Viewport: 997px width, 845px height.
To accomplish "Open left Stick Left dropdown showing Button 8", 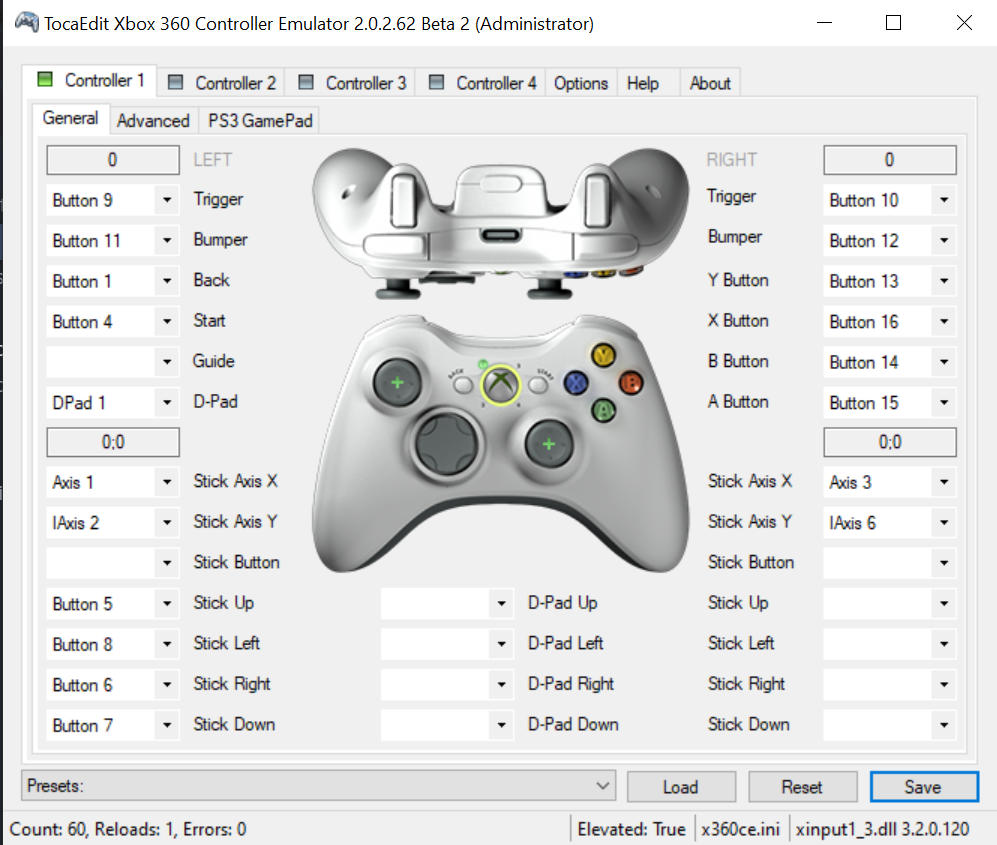I will pyautogui.click(x=113, y=644).
